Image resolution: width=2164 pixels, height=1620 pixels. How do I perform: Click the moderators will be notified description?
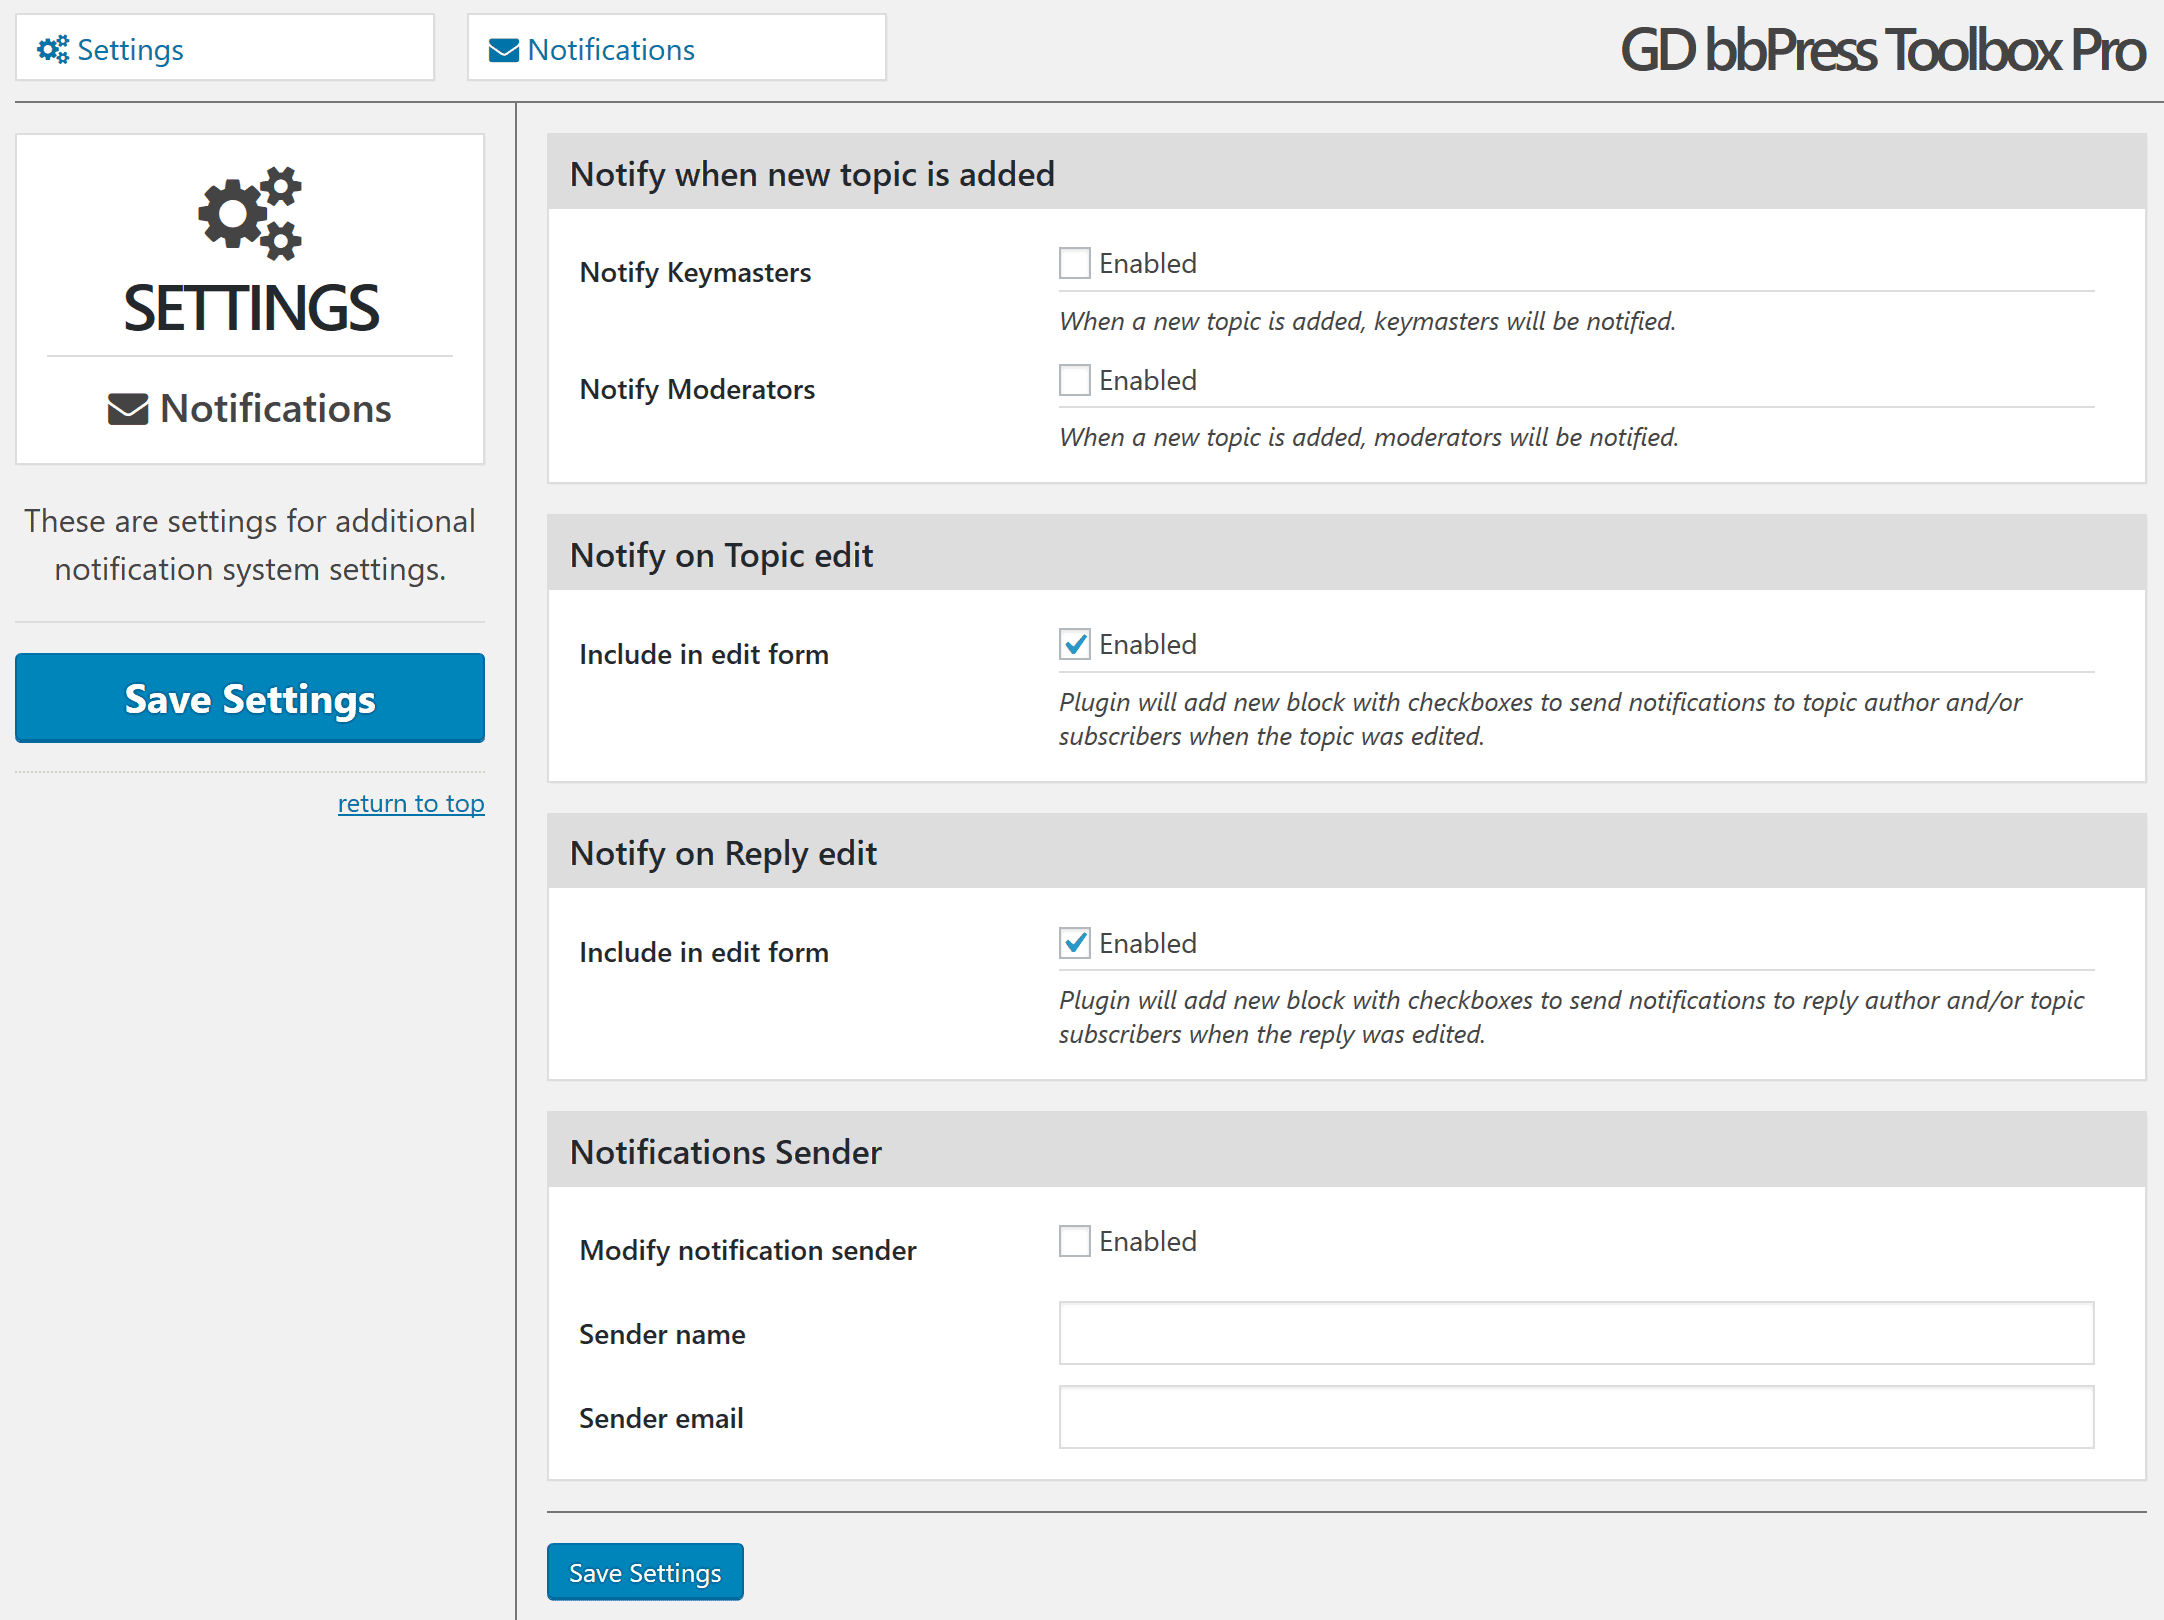[x=1369, y=438]
